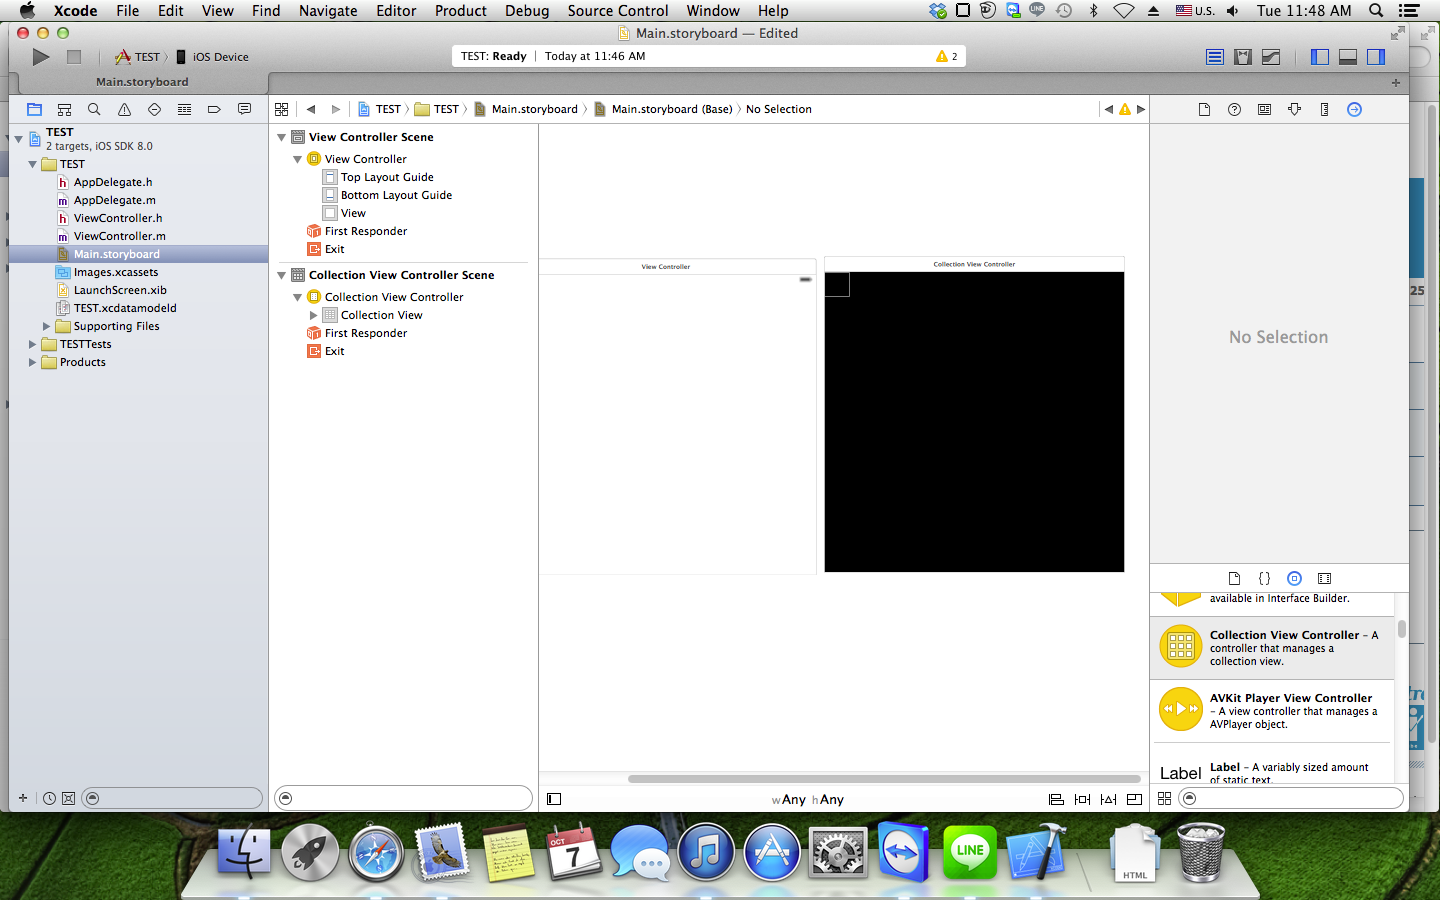Open the Connections inspector
This screenshot has height=900, width=1440.
(1354, 109)
